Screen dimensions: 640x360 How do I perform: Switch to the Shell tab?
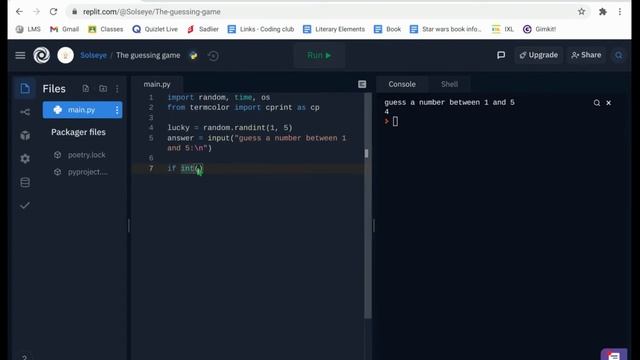[x=449, y=84]
